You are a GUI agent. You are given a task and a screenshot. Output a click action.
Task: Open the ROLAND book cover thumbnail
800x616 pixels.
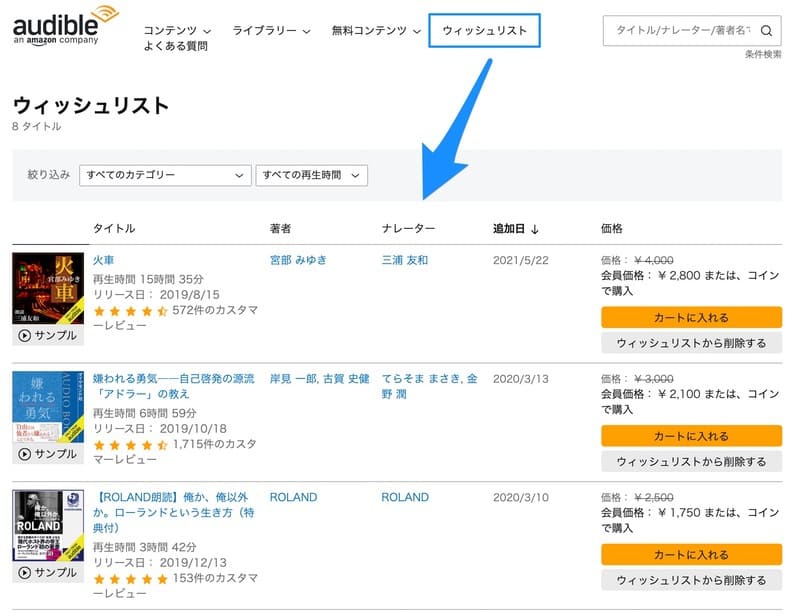(48, 526)
